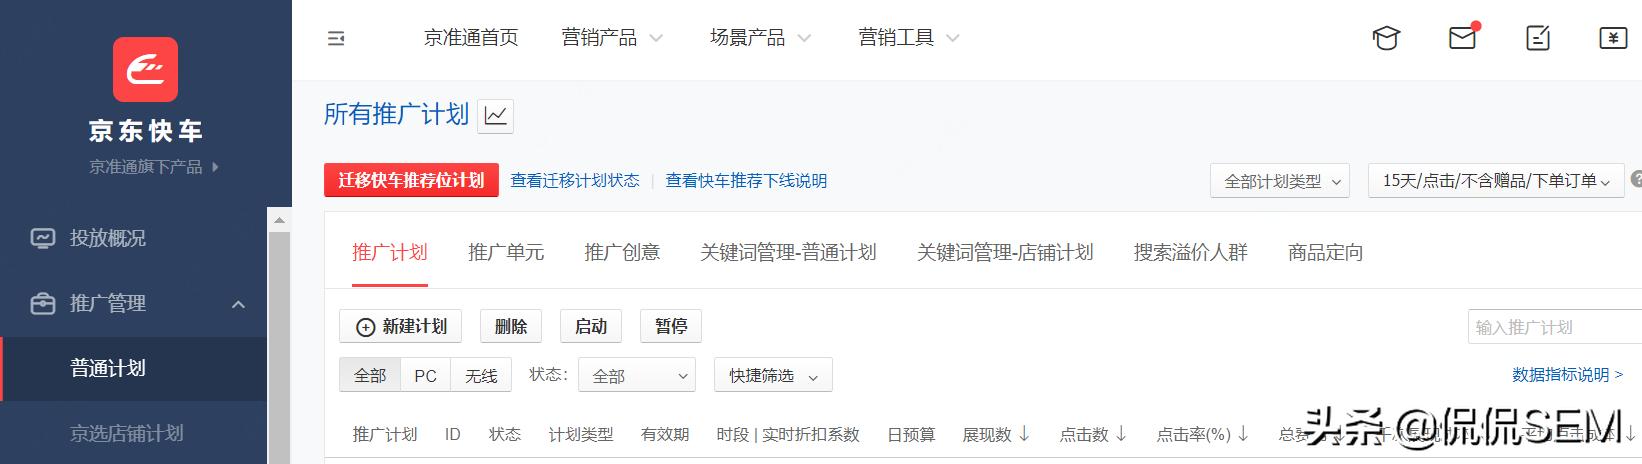Select the 全部 device filter

(370, 375)
